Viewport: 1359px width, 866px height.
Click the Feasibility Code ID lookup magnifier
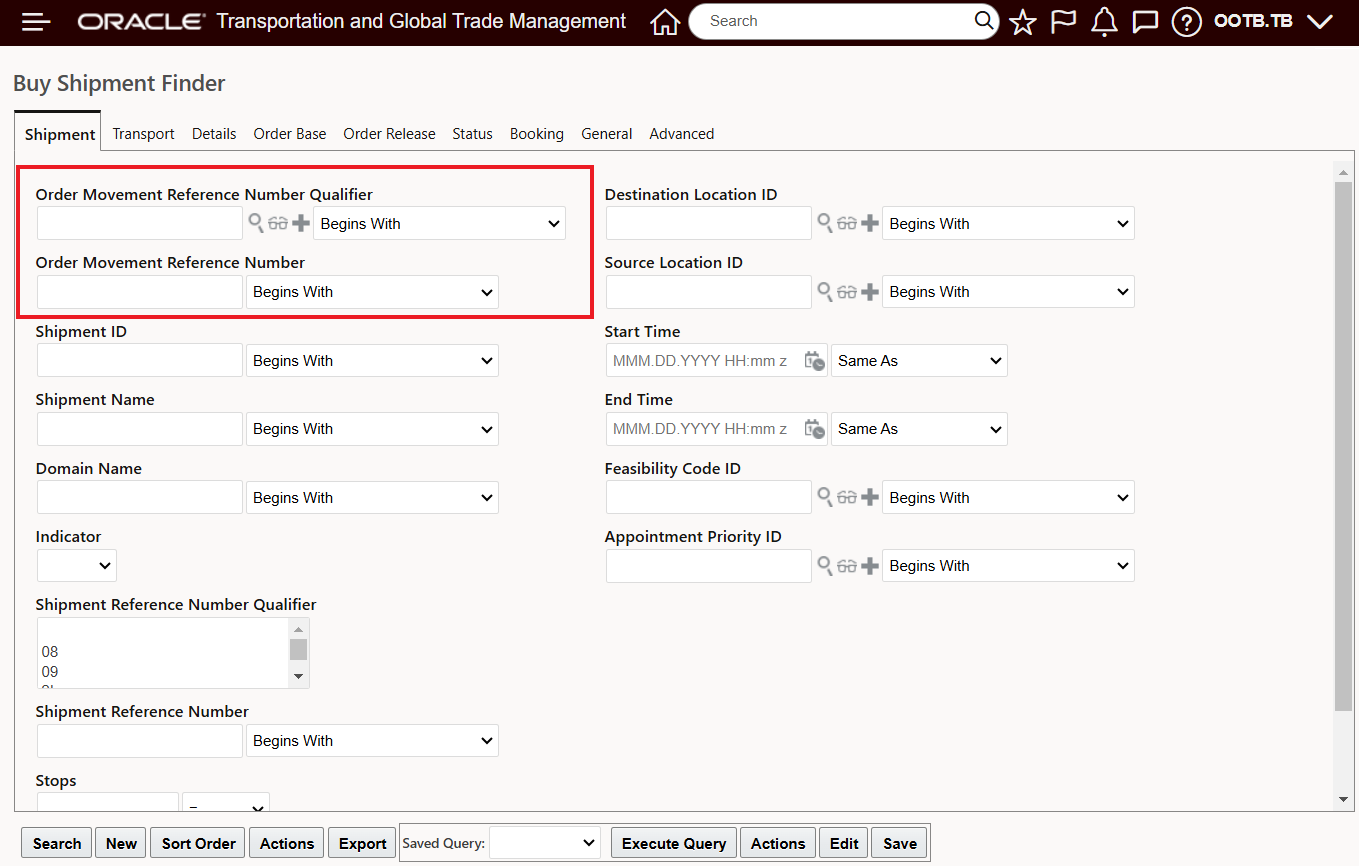click(x=825, y=497)
